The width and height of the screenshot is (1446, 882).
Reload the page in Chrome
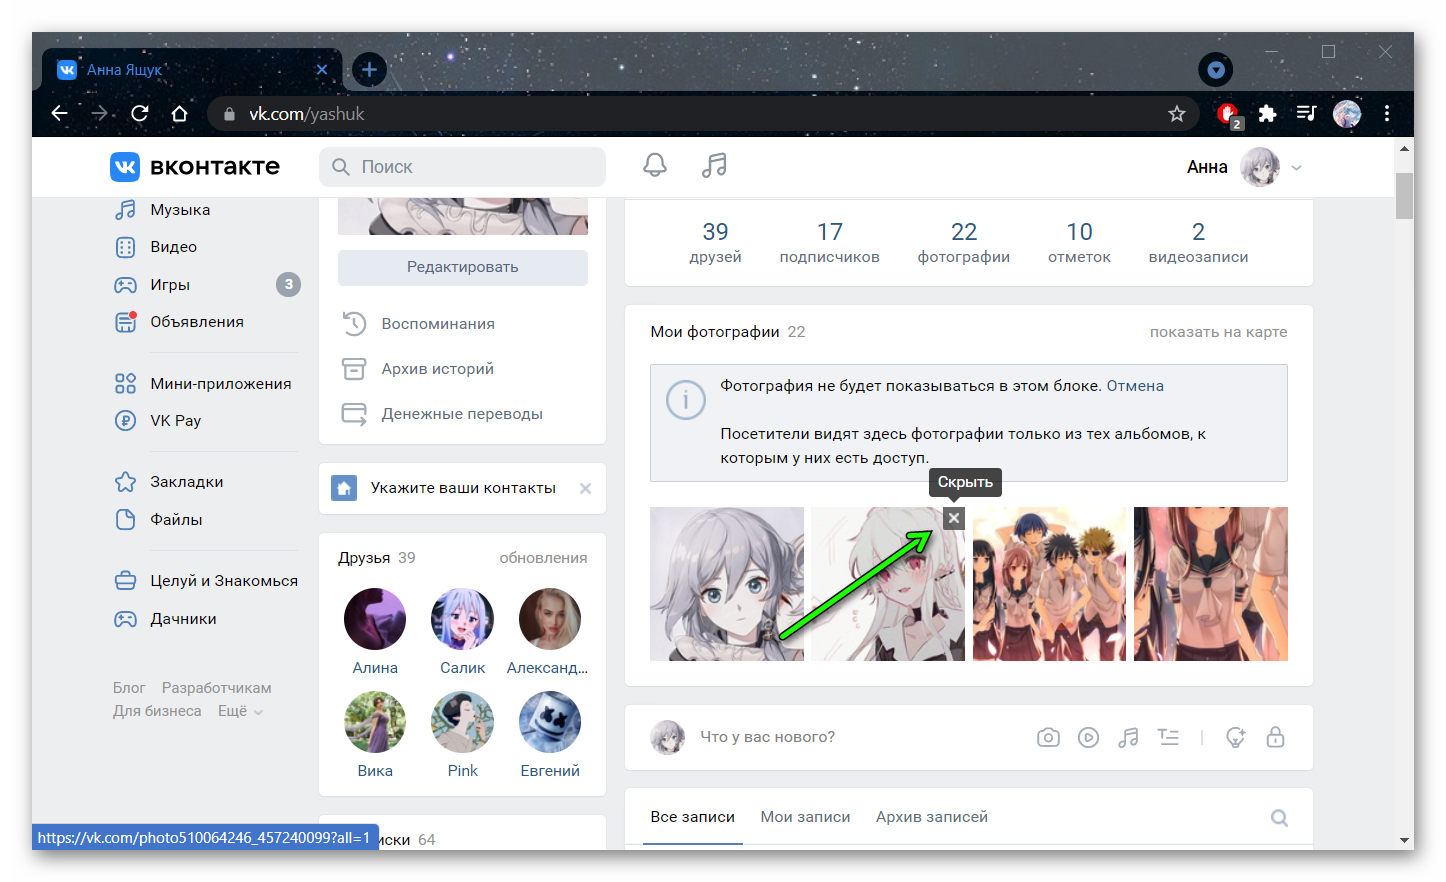pos(139,113)
